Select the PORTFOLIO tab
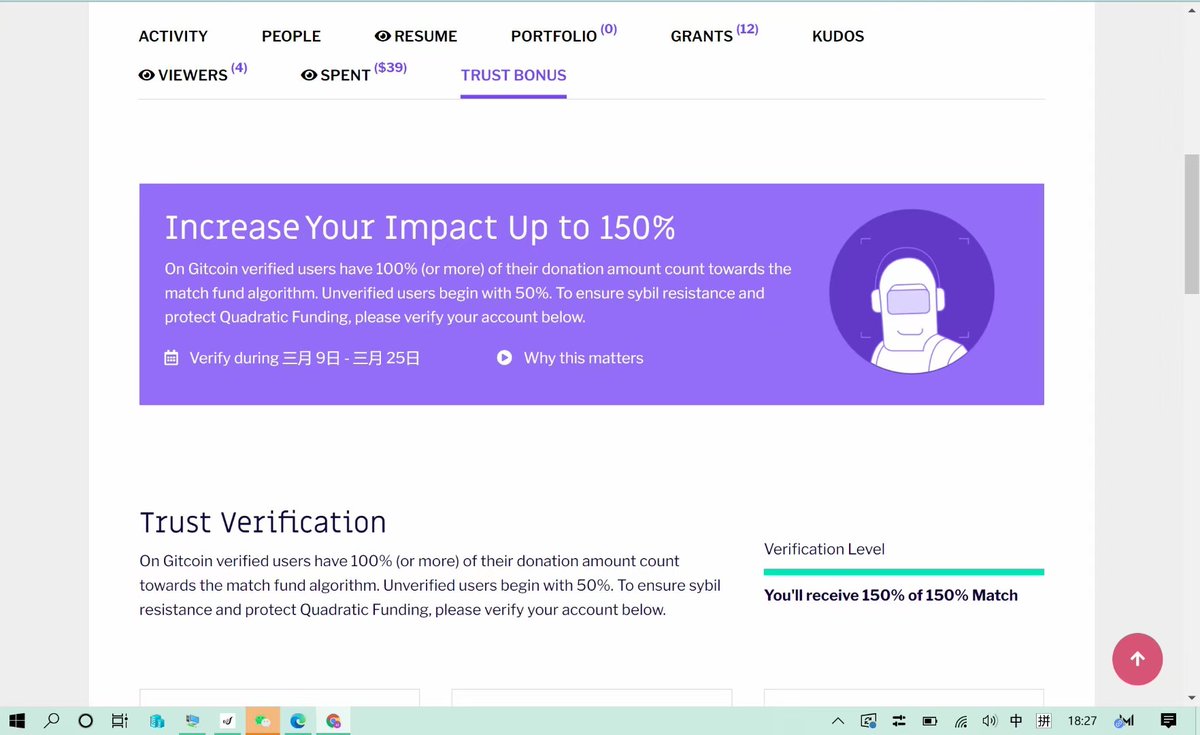1200x735 pixels. click(564, 34)
